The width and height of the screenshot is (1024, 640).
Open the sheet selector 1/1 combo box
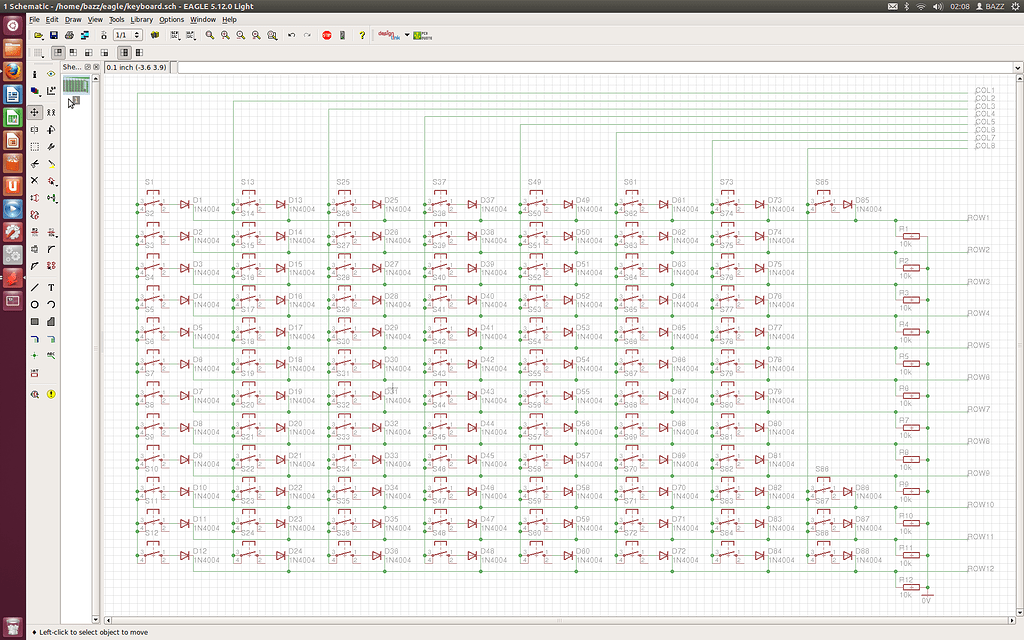pyautogui.click(x=127, y=35)
